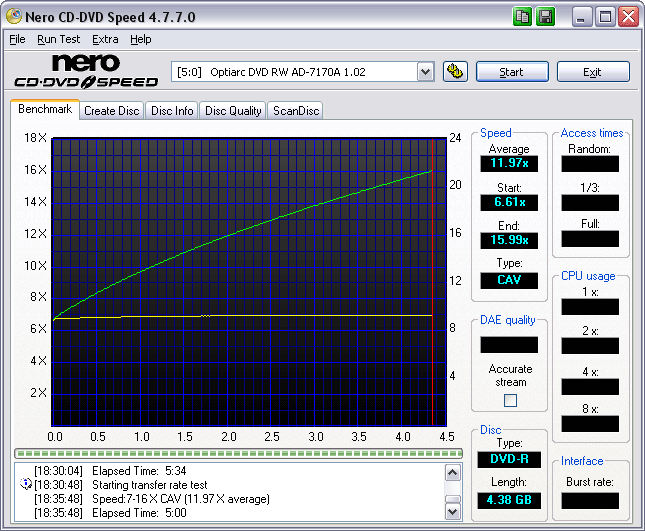Maximize the Nero CD-DVD Speed window
Image resolution: width=645 pixels, height=531 pixels.
point(605,17)
